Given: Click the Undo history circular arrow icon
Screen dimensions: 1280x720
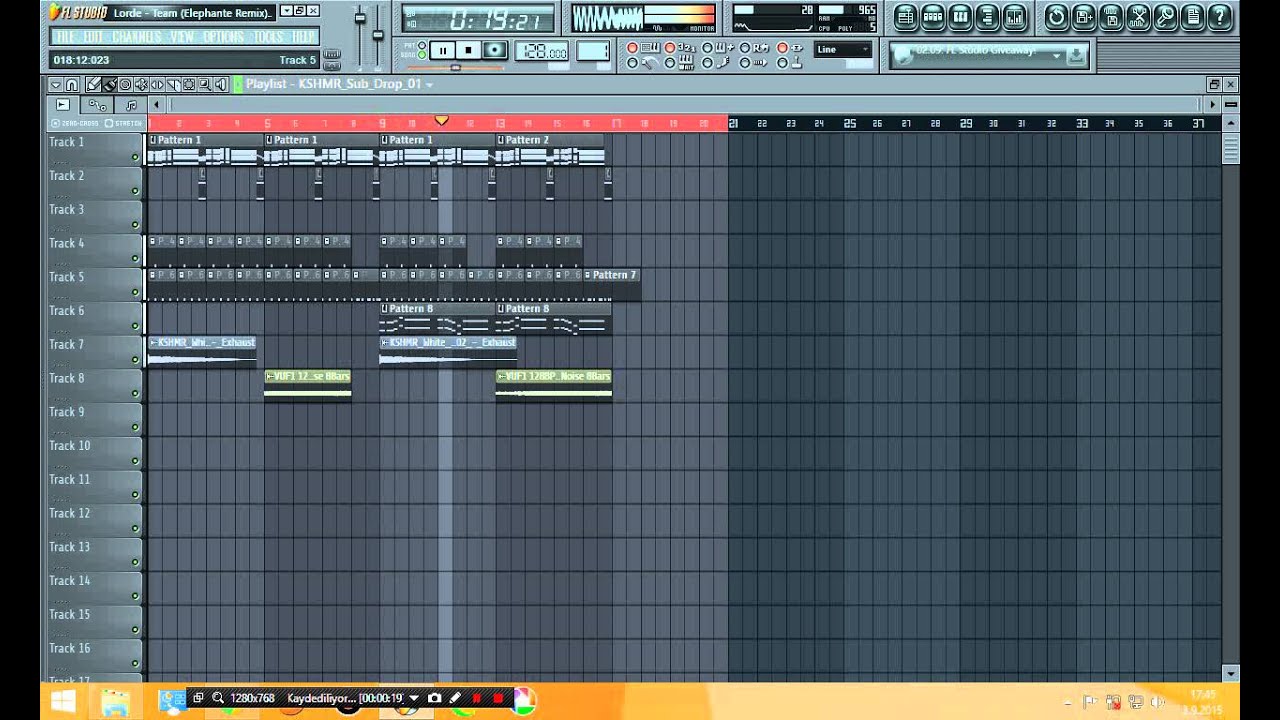Looking at the screenshot, I should (x=1057, y=17).
